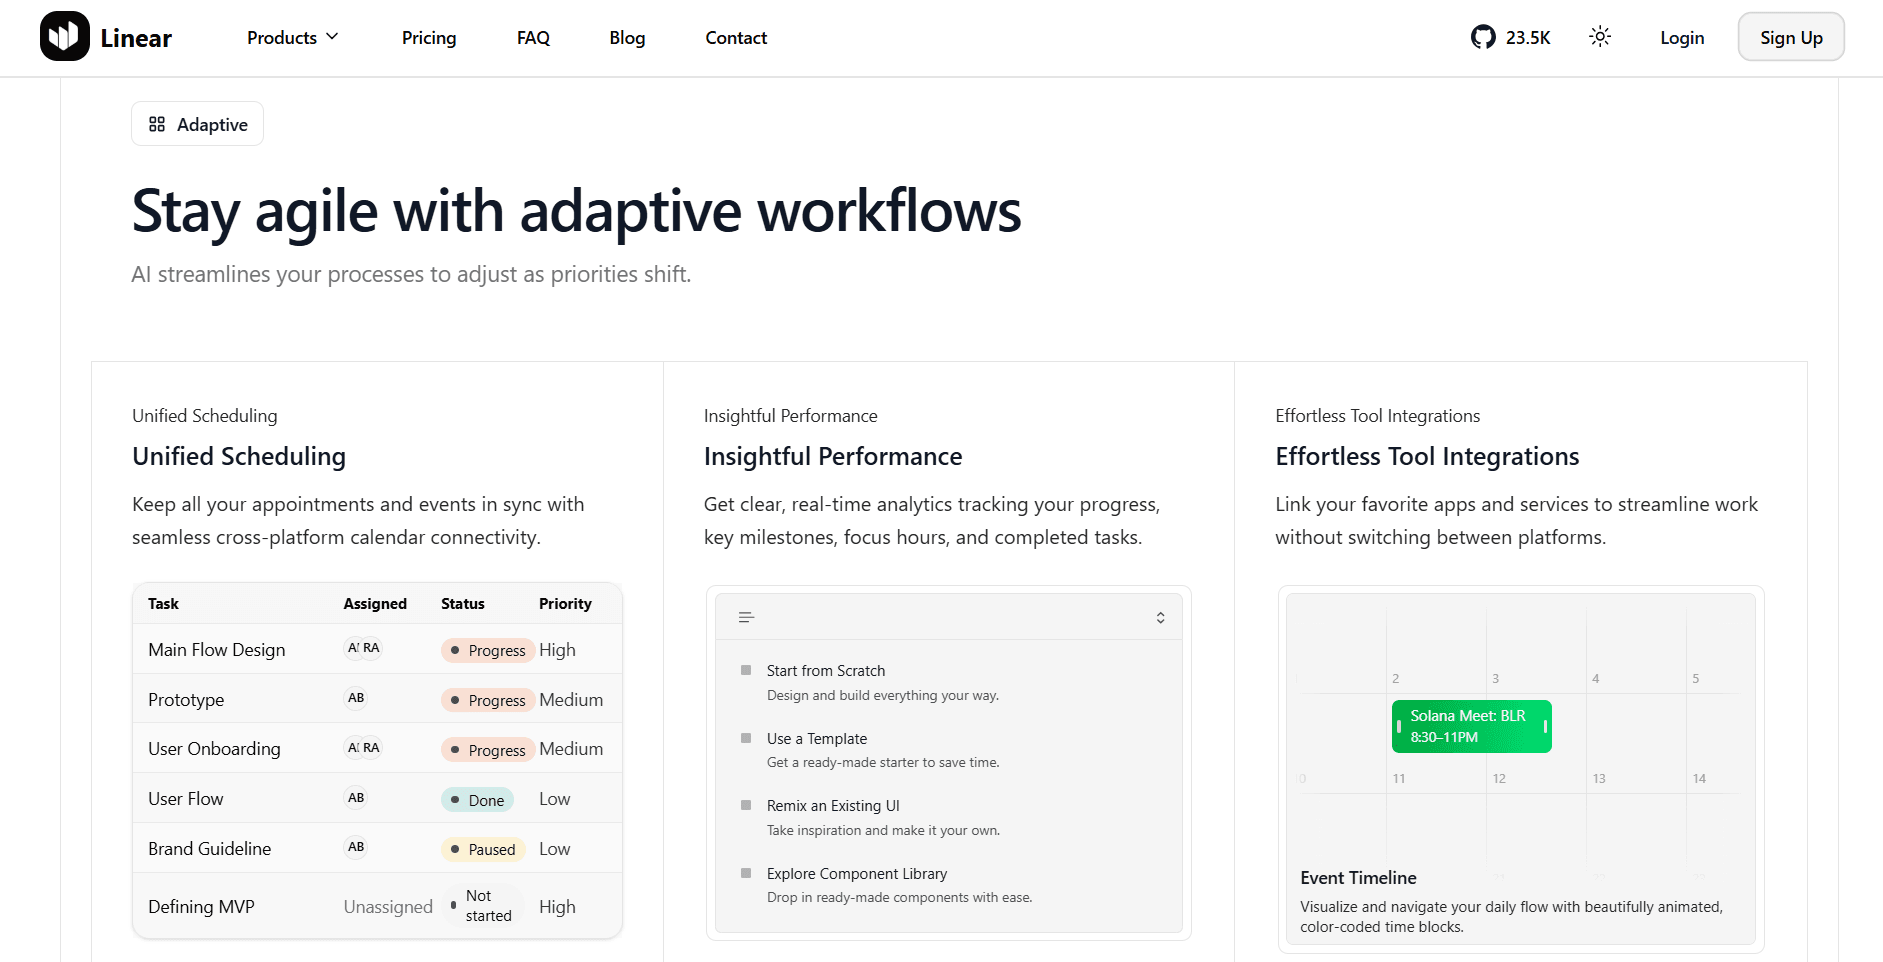Click the Linear logo icon
The width and height of the screenshot is (1883, 962).
(63, 37)
